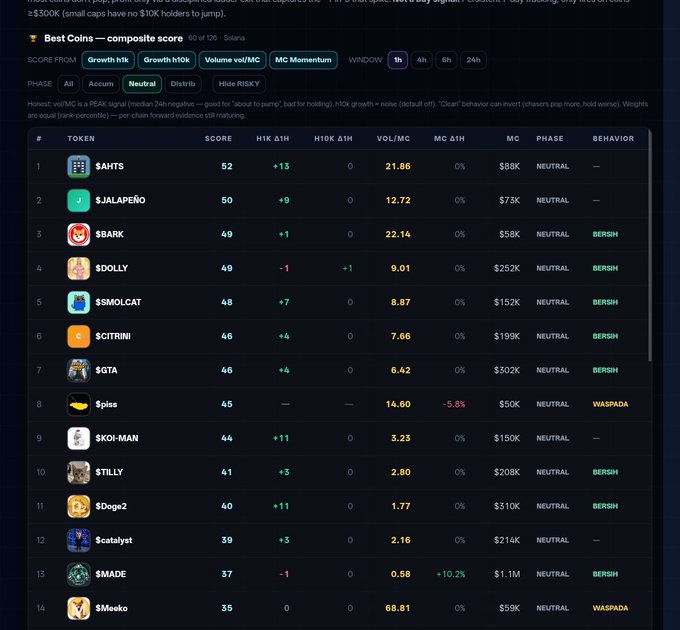Sort by the H10K Δ1H column header

pos(333,139)
